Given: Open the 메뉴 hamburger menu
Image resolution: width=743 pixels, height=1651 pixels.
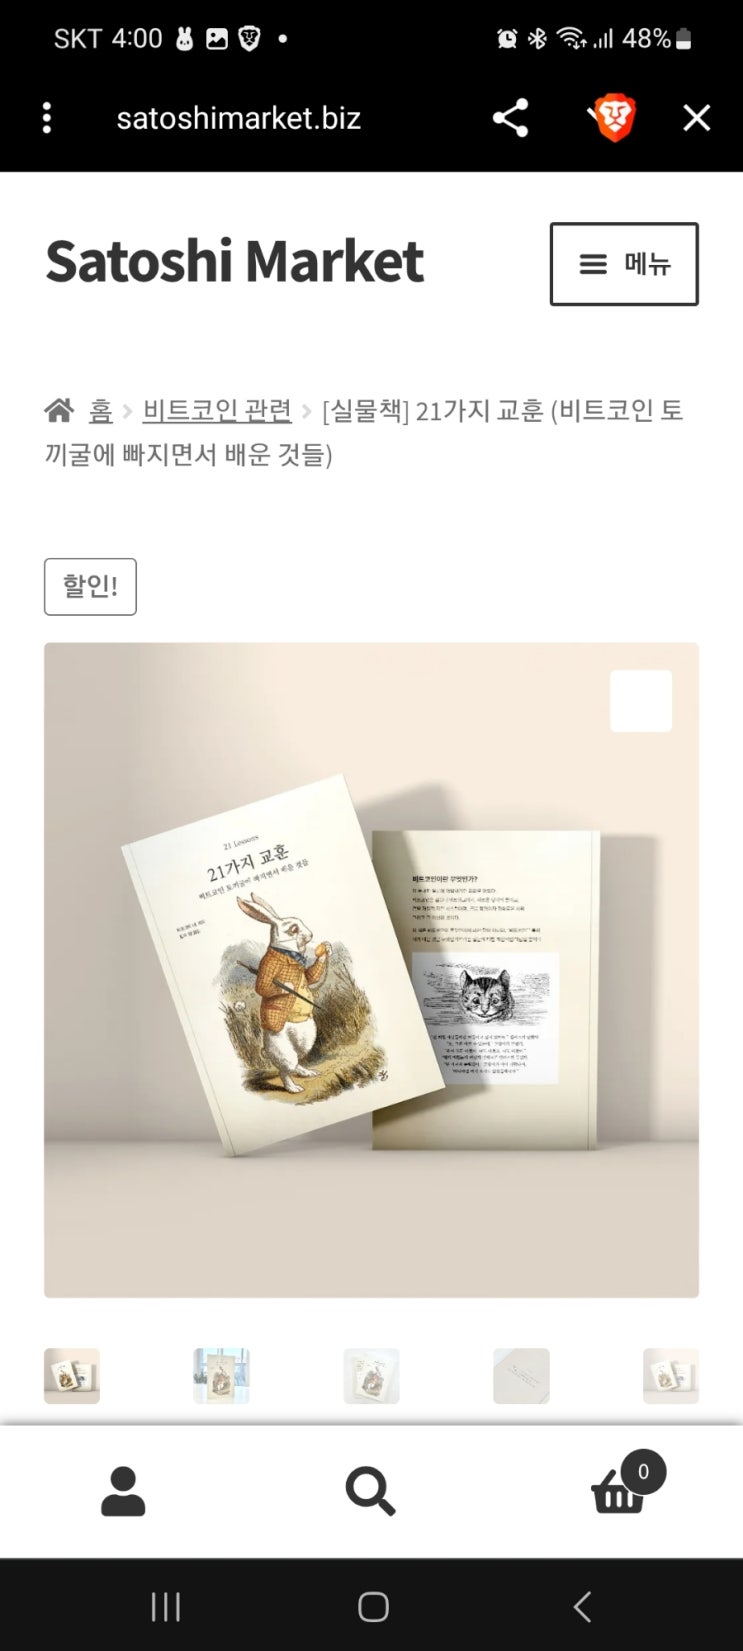Looking at the screenshot, I should 624,264.
